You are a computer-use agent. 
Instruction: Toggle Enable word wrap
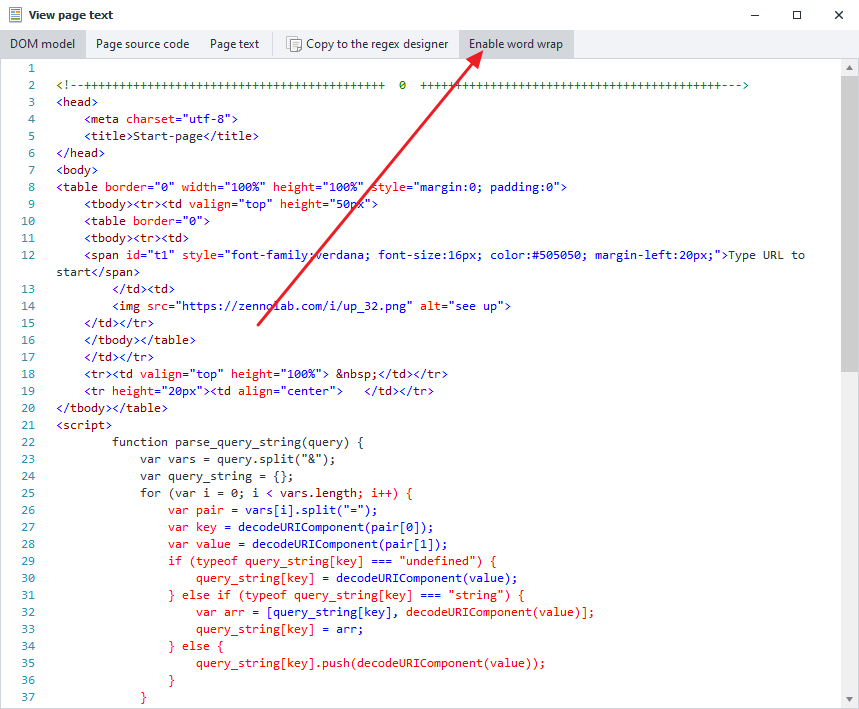pos(516,44)
